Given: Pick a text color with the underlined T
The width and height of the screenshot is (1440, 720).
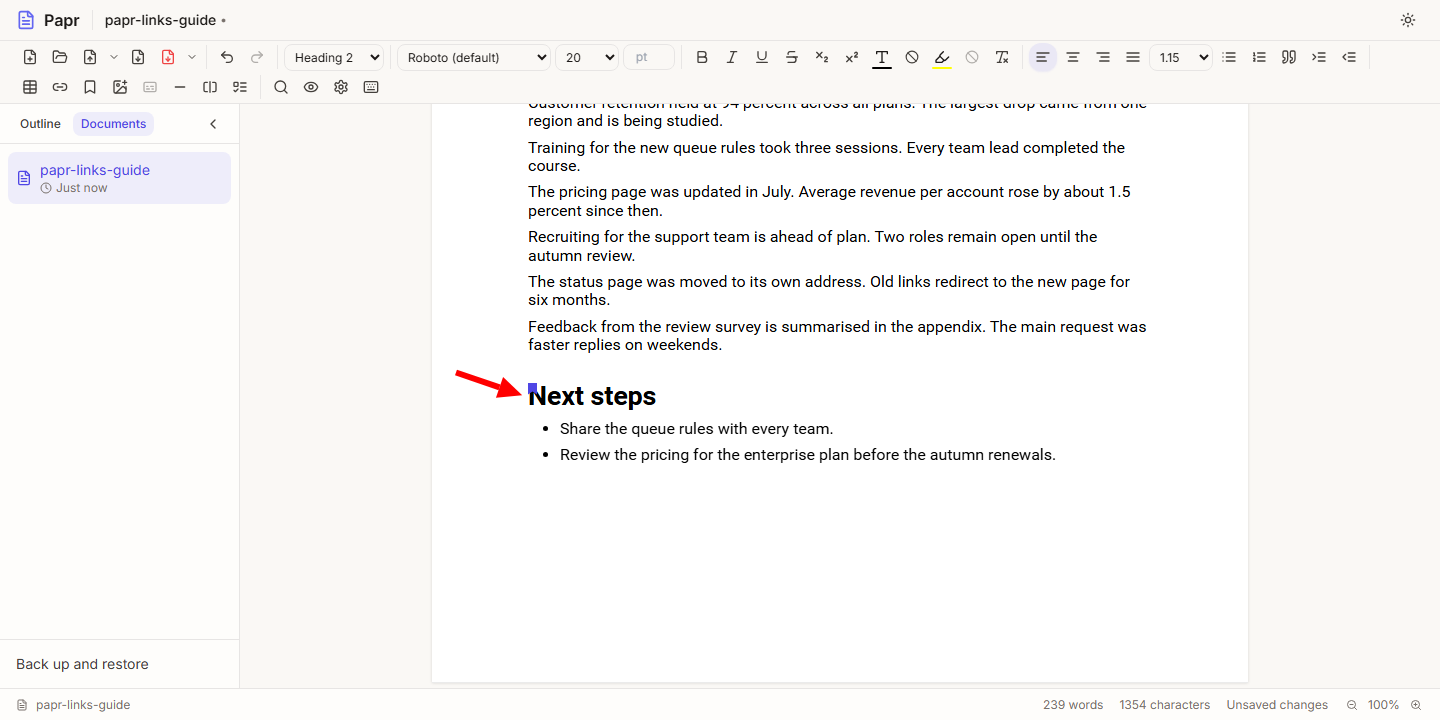Looking at the screenshot, I should pos(882,57).
